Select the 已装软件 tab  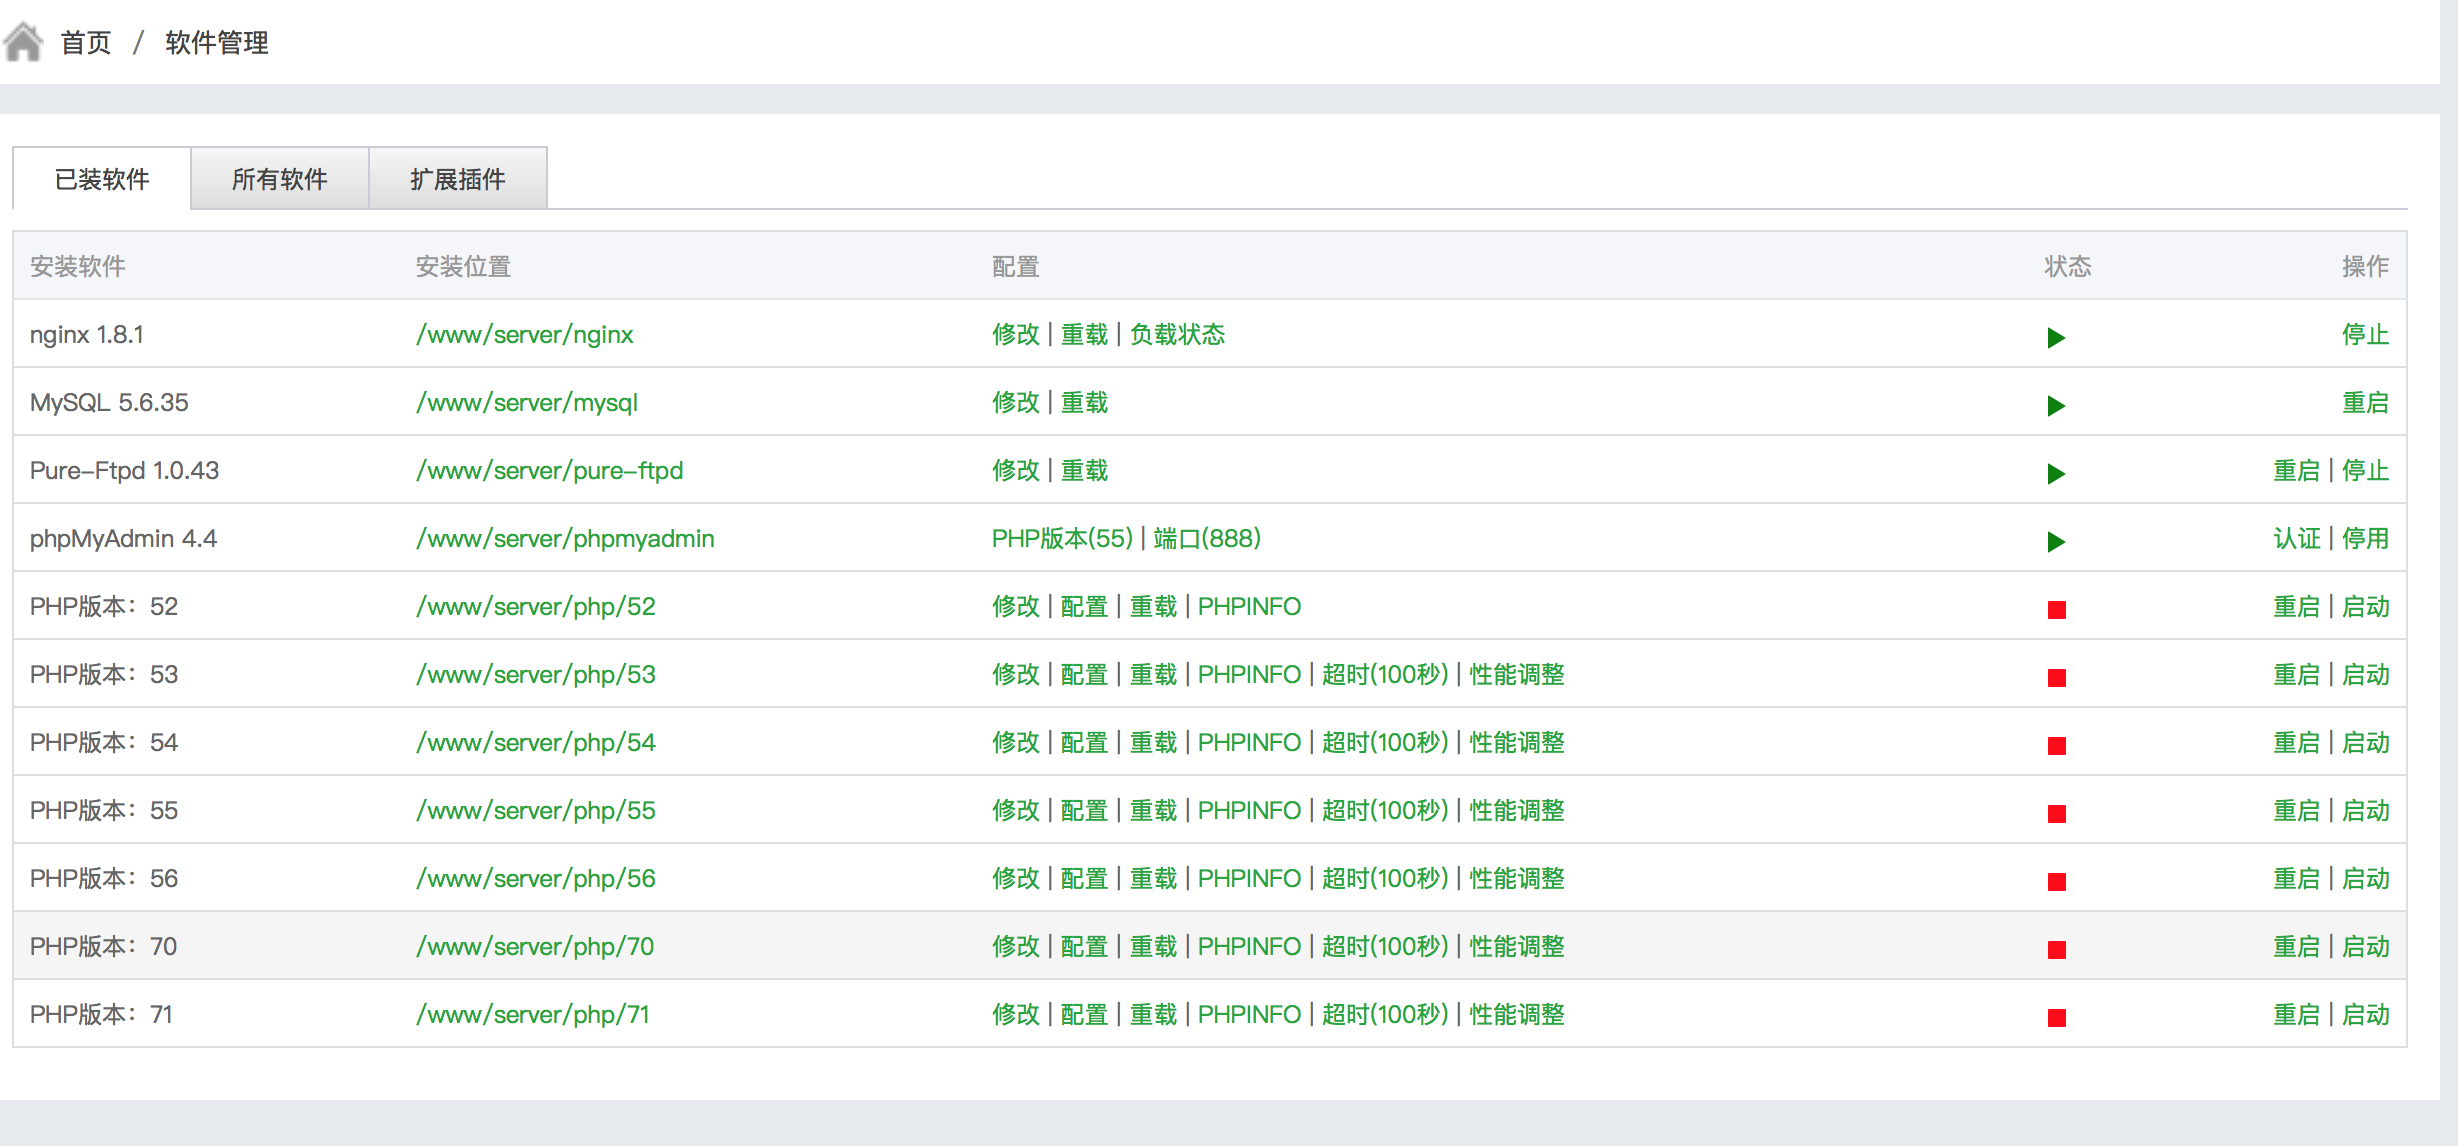pyautogui.click(x=102, y=179)
